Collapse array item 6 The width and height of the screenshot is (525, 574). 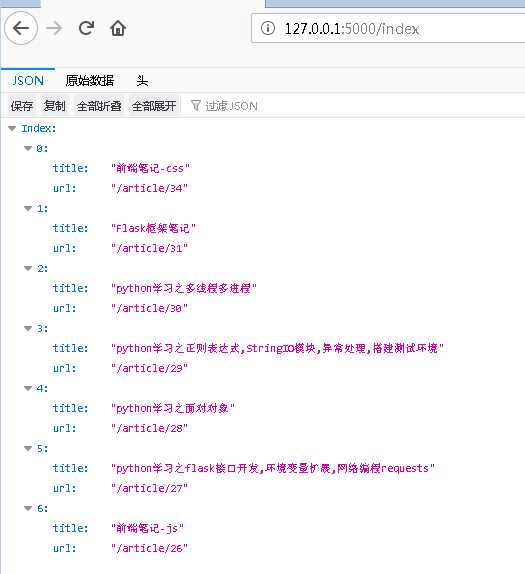click(x=28, y=508)
